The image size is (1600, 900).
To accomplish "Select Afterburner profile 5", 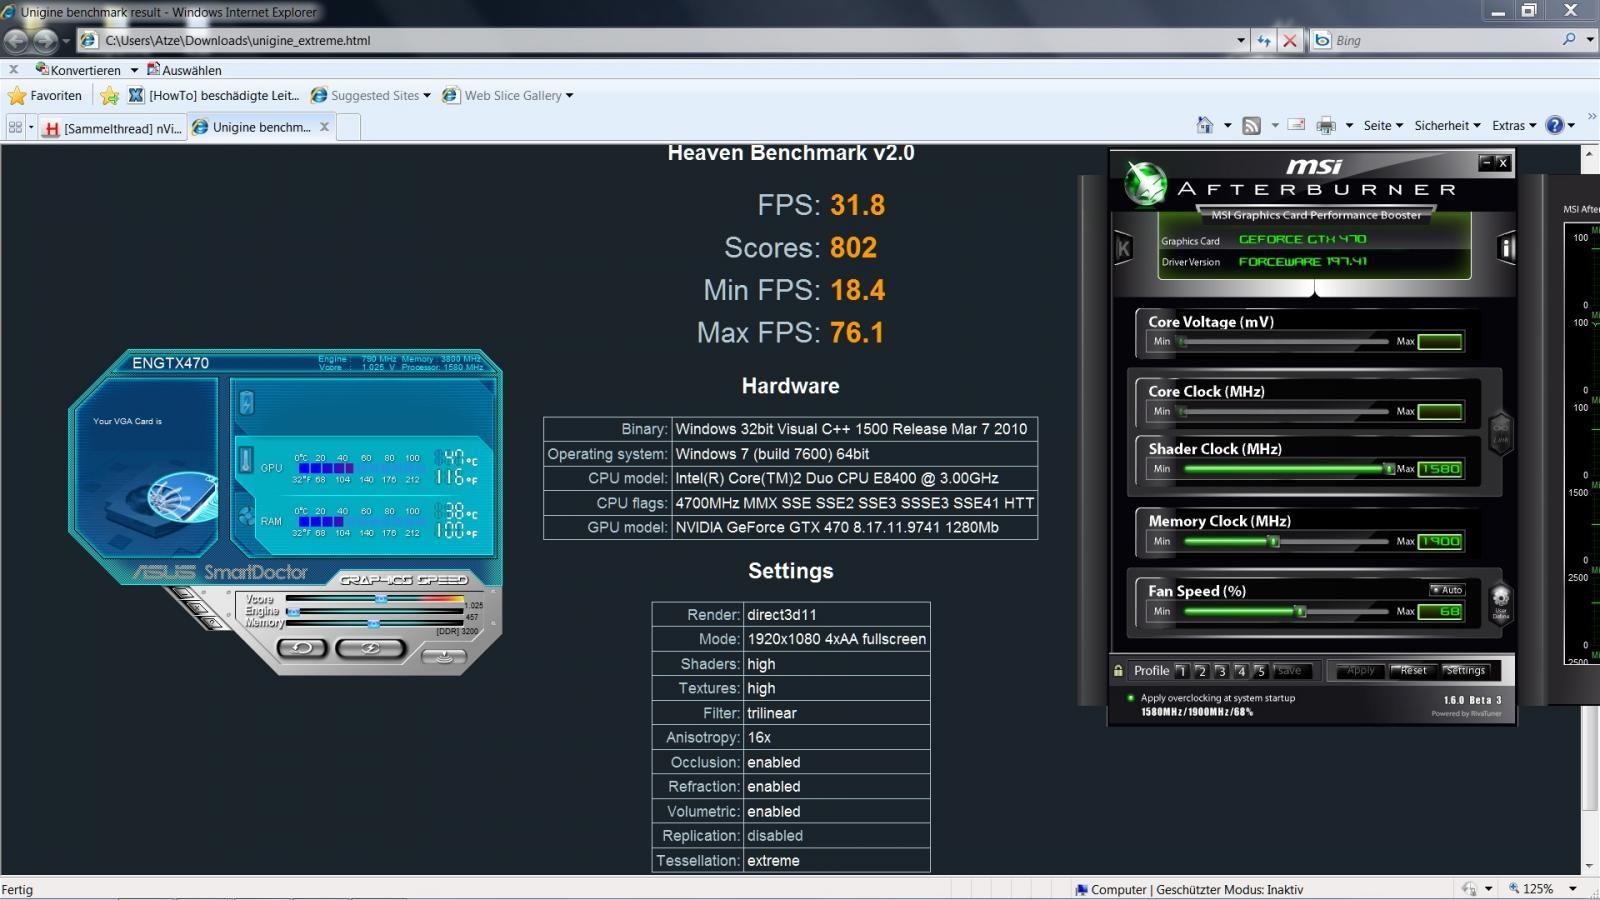I will click(x=1260, y=671).
